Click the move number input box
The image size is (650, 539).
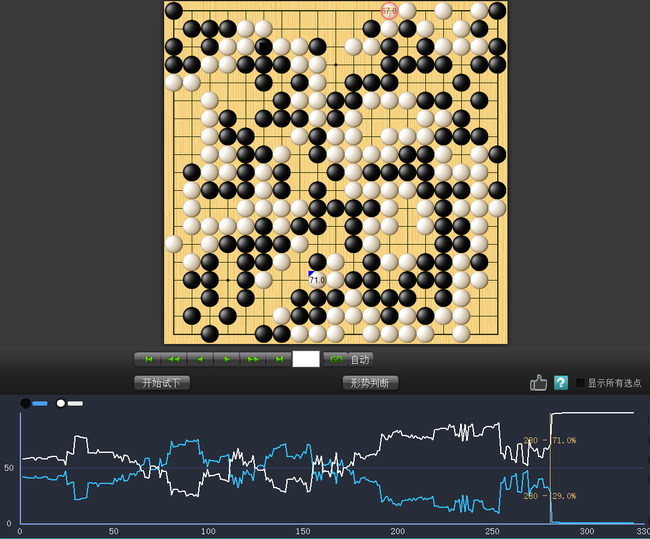[x=306, y=359]
